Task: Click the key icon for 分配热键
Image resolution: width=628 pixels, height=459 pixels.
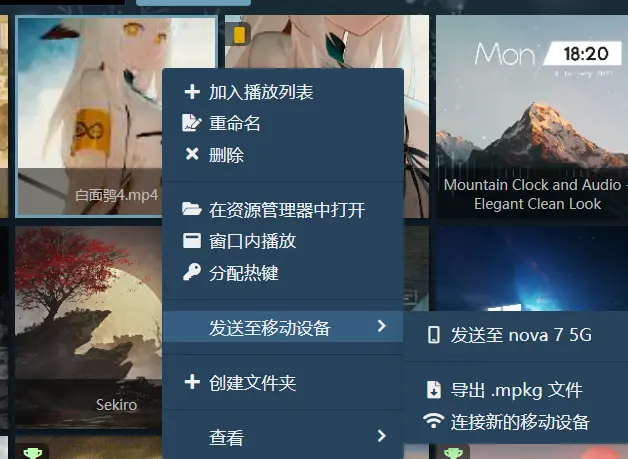Action: pos(191,272)
